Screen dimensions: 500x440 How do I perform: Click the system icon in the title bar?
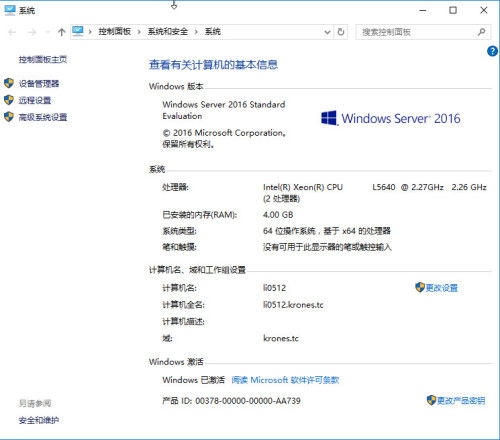tap(10, 10)
